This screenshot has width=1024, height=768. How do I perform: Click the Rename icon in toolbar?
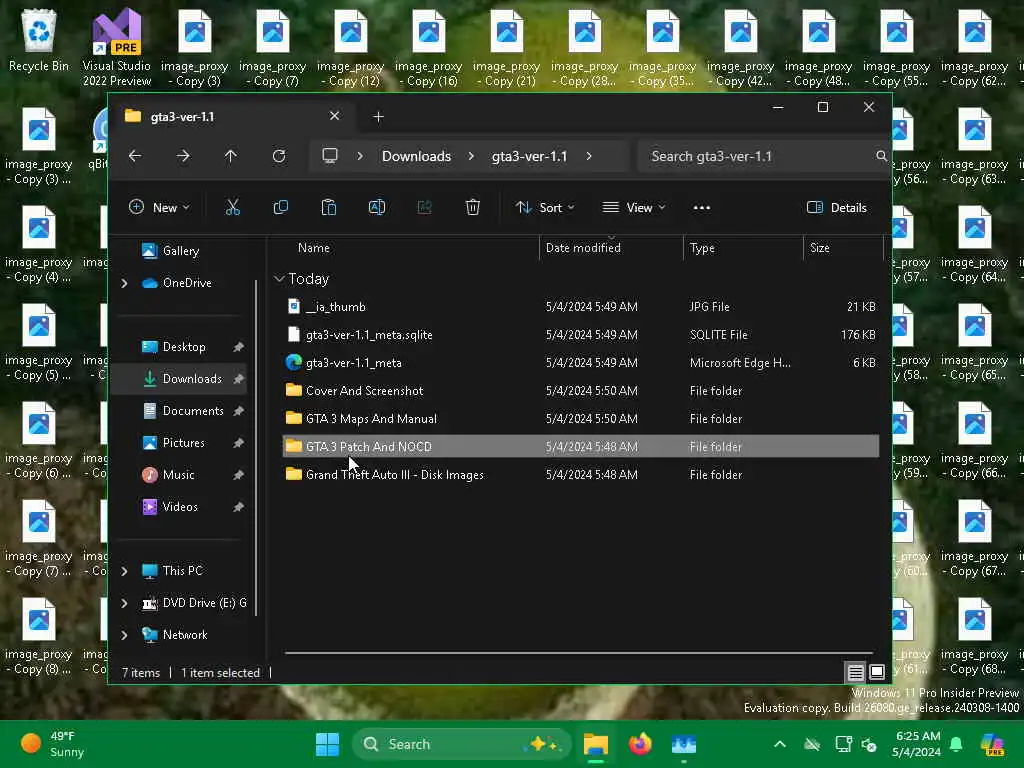[x=377, y=208]
